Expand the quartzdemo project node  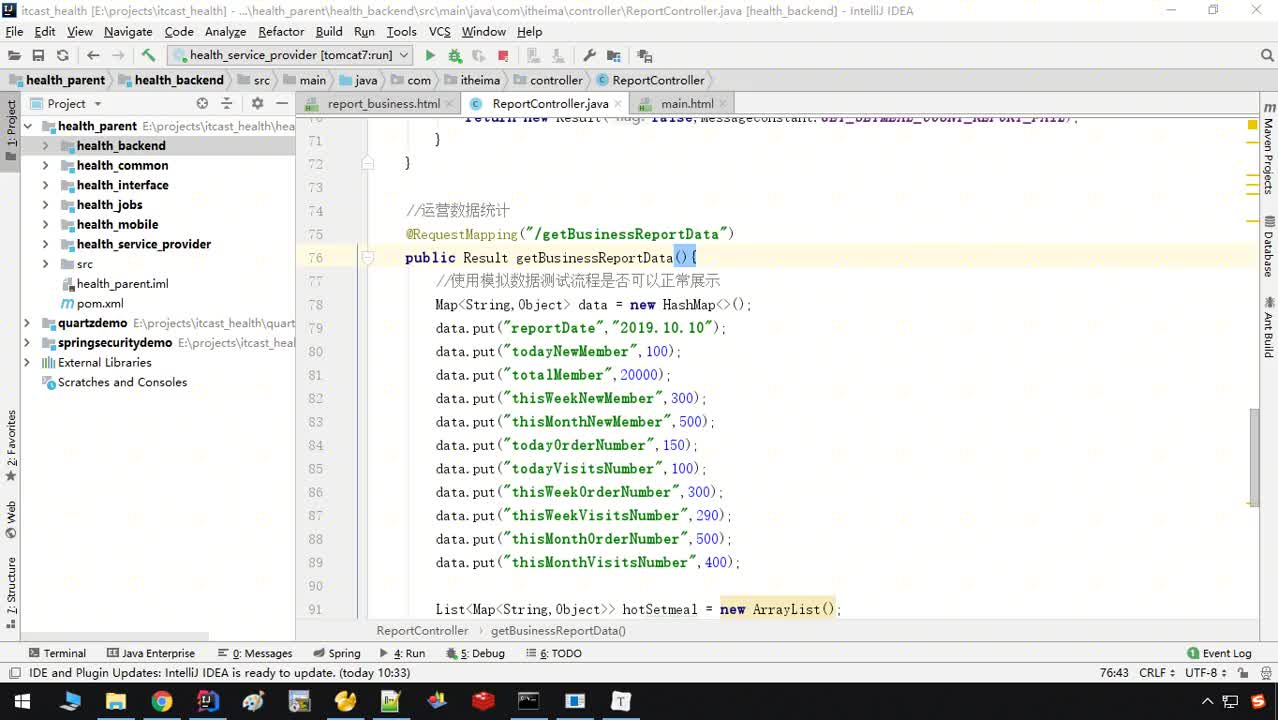pyautogui.click(x=27, y=323)
